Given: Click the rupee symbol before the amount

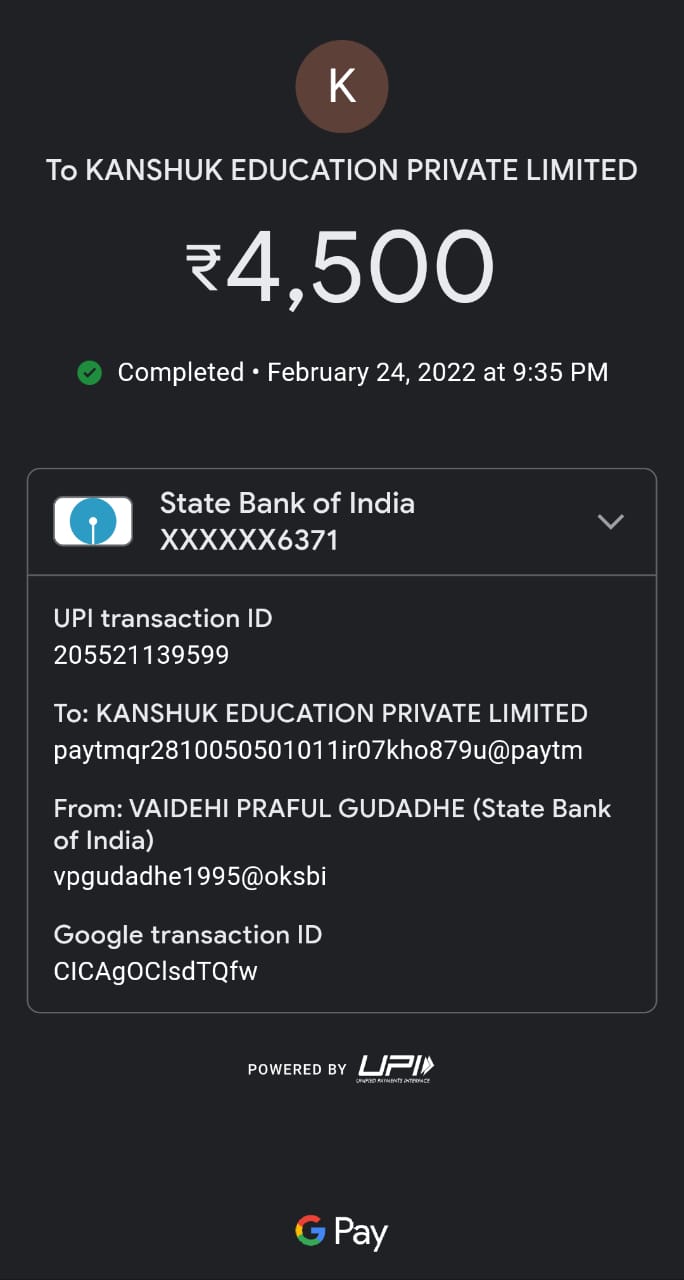Looking at the screenshot, I should (x=203, y=269).
